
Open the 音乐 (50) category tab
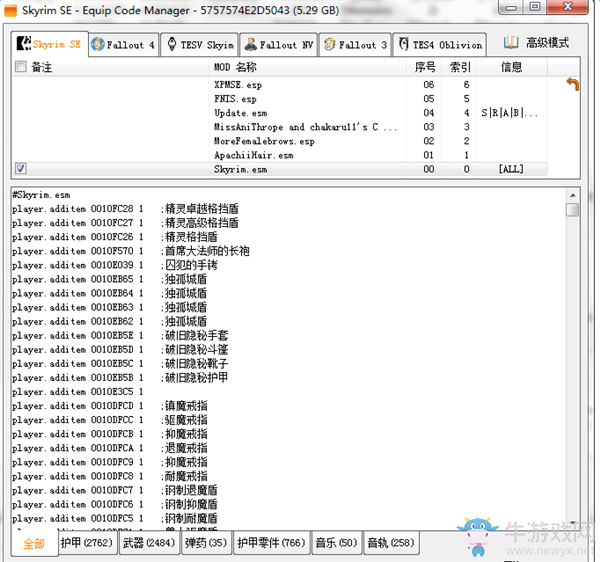click(336, 542)
